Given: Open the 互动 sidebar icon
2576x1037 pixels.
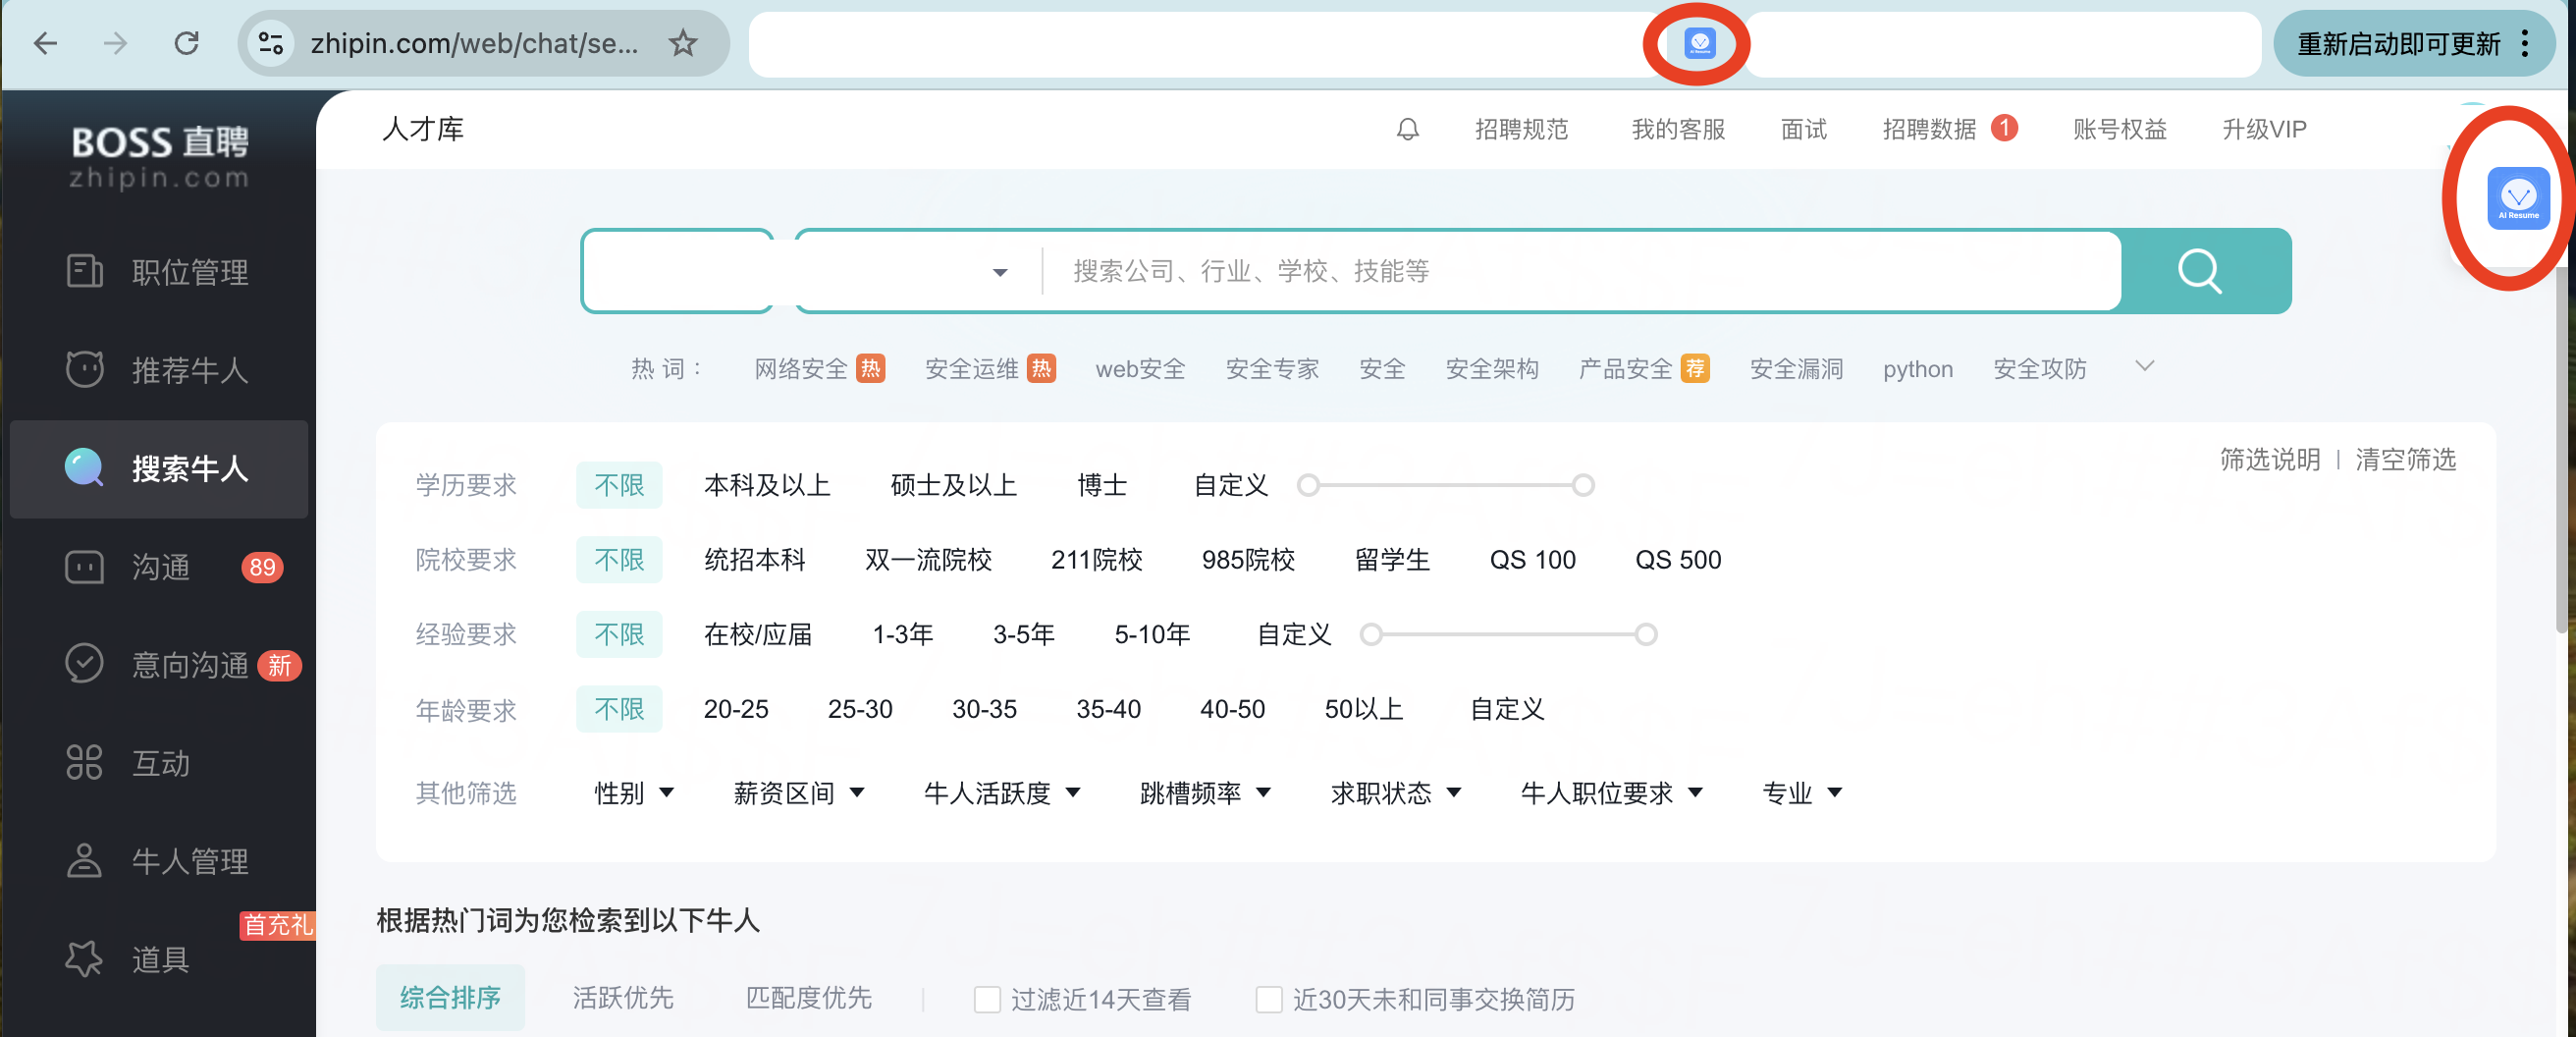Looking at the screenshot, I should pyautogui.click(x=84, y=763).
